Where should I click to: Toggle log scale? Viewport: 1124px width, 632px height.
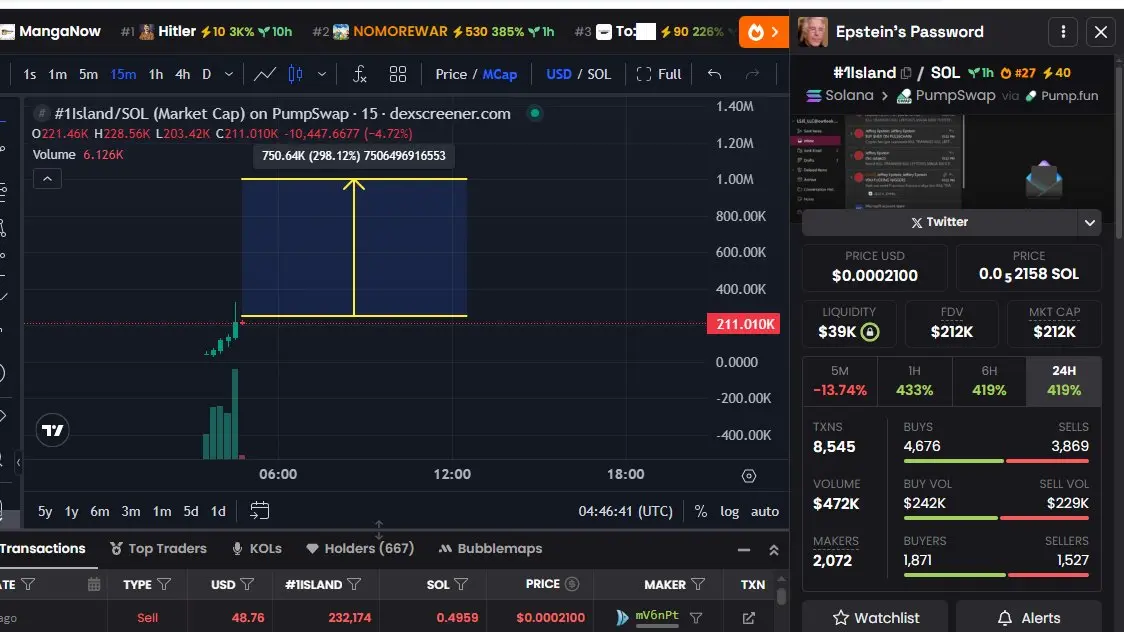point(730,511)
